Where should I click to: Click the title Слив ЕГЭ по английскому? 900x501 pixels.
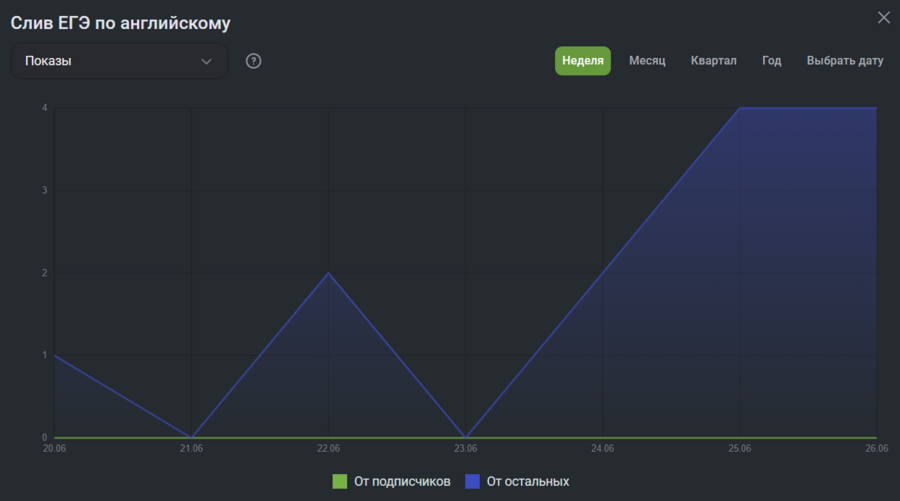tap(121, 23)
